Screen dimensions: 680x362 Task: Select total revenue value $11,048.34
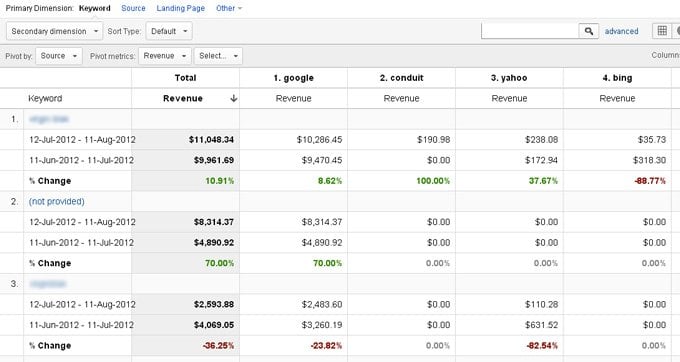(x=211, y=140)
